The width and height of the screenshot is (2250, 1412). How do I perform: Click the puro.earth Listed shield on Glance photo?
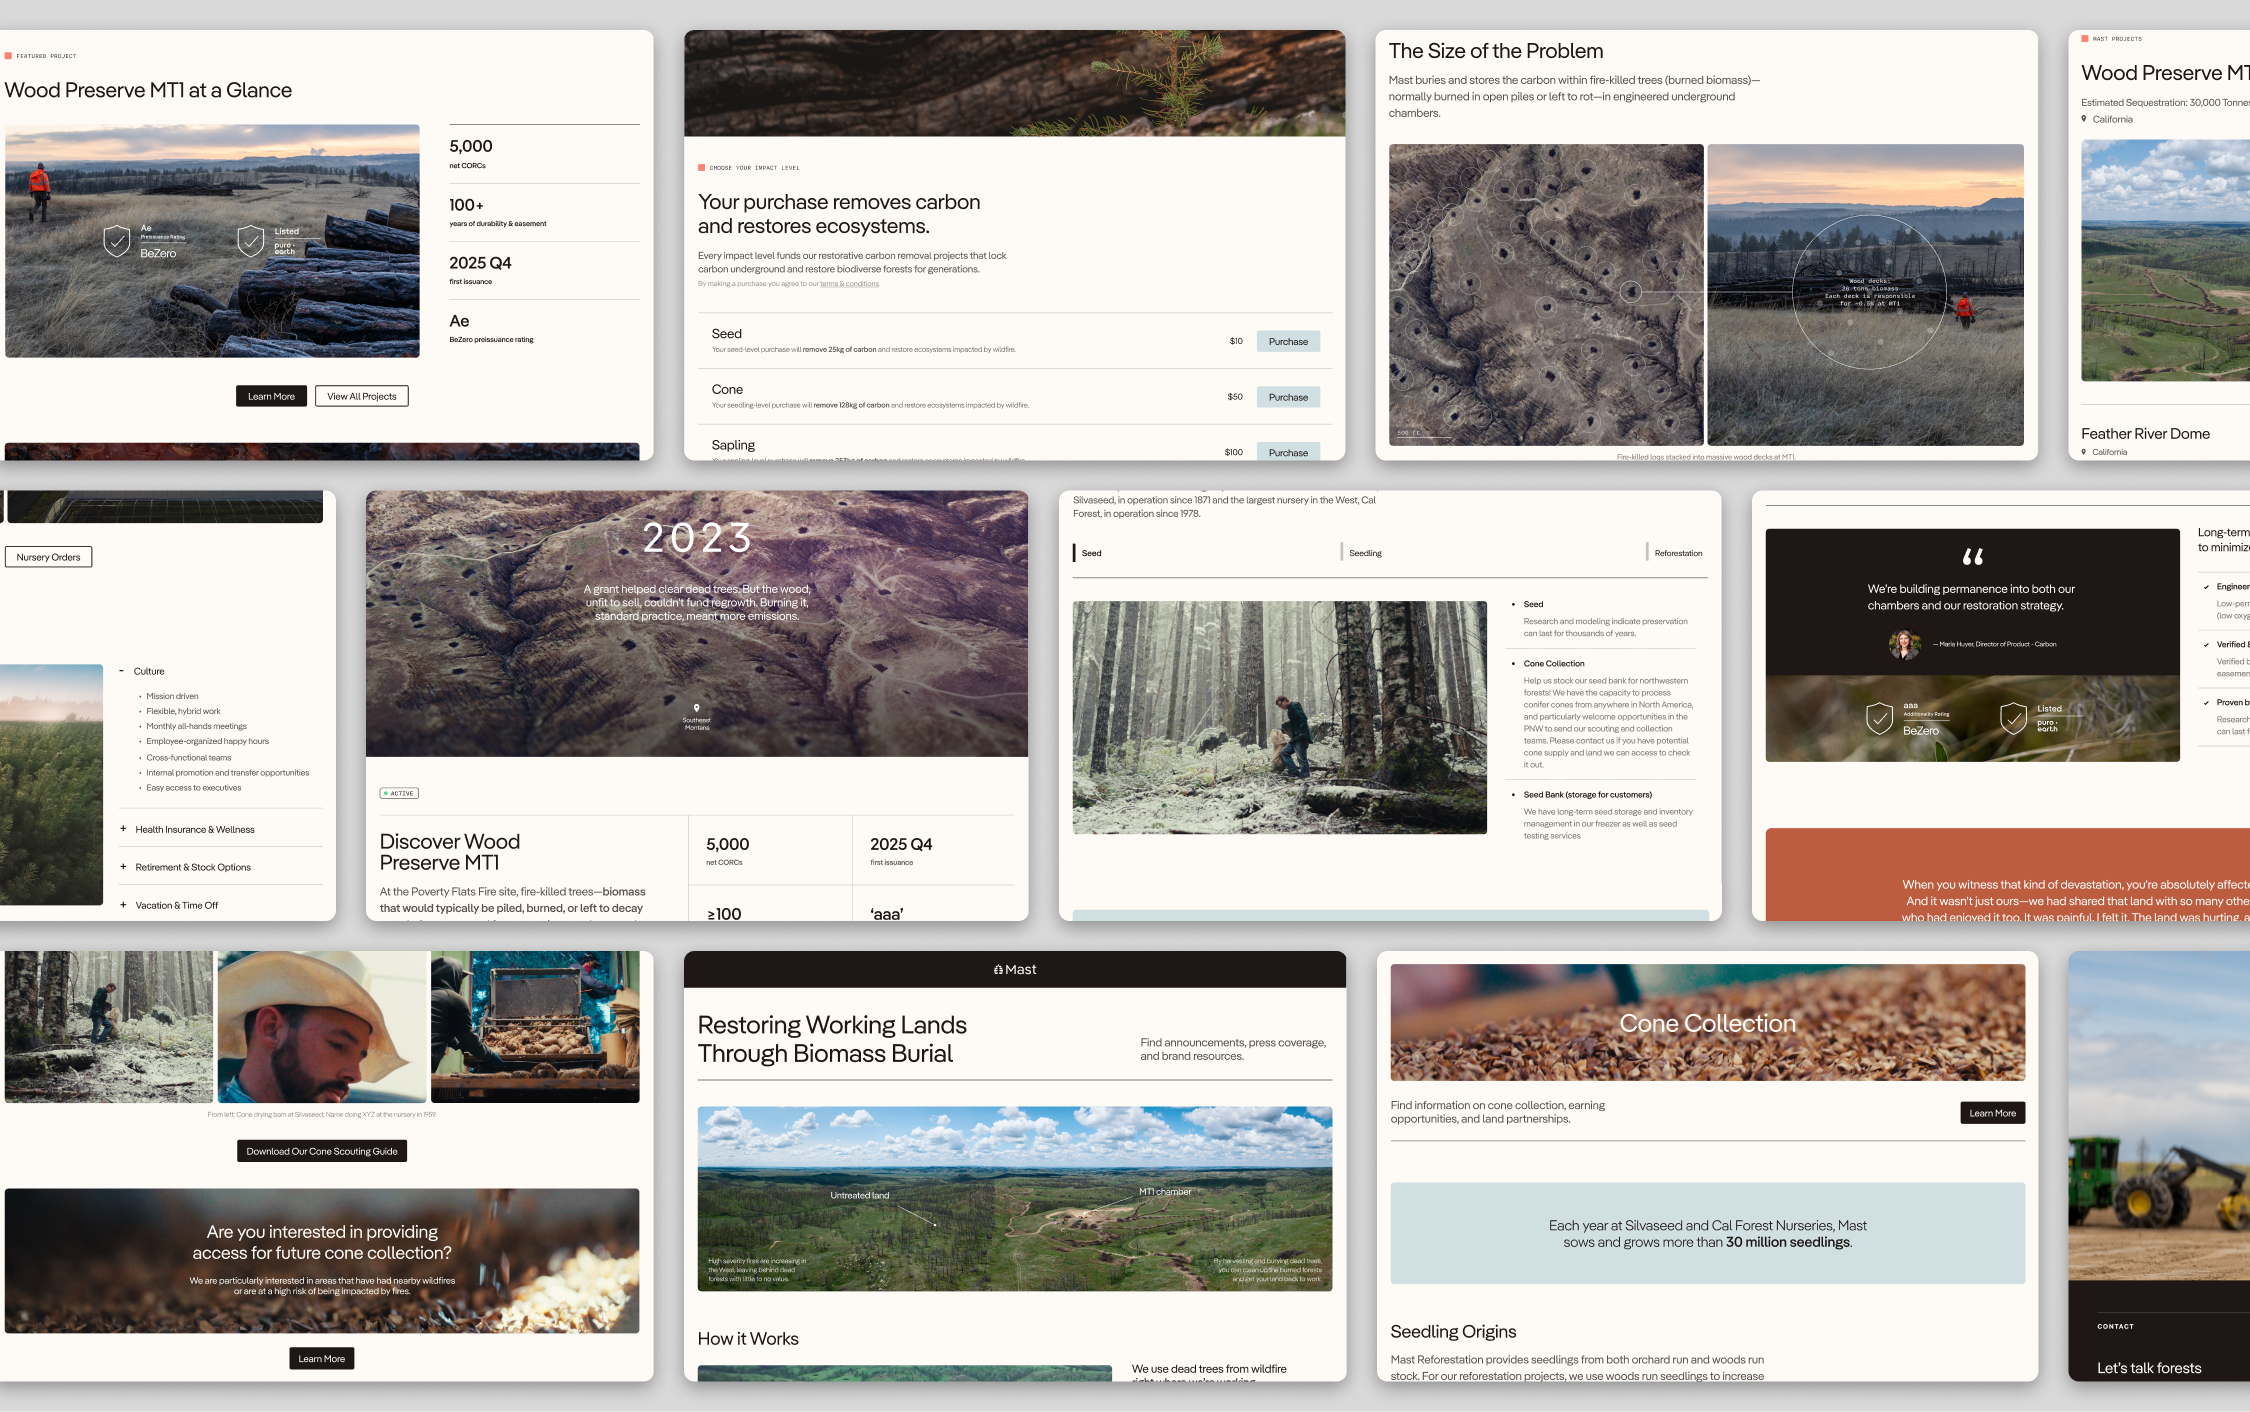251,241
